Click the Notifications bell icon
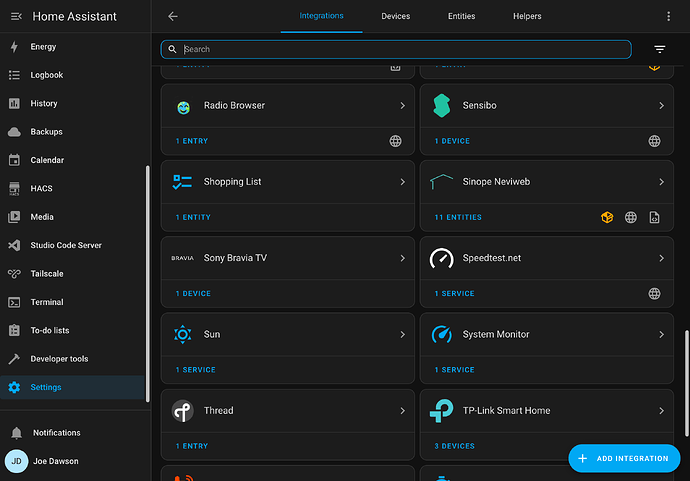Viewport: 690px width, 481px height. (x=16, y=433)
